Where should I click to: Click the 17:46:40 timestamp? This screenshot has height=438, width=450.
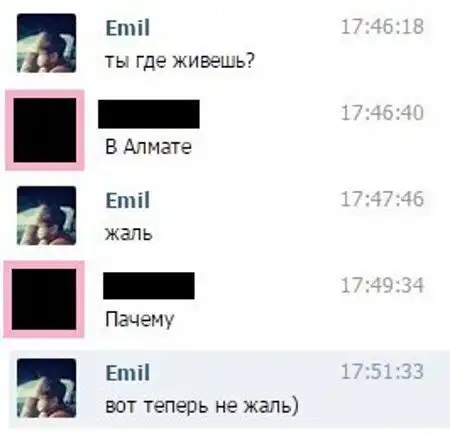point(382,113)
